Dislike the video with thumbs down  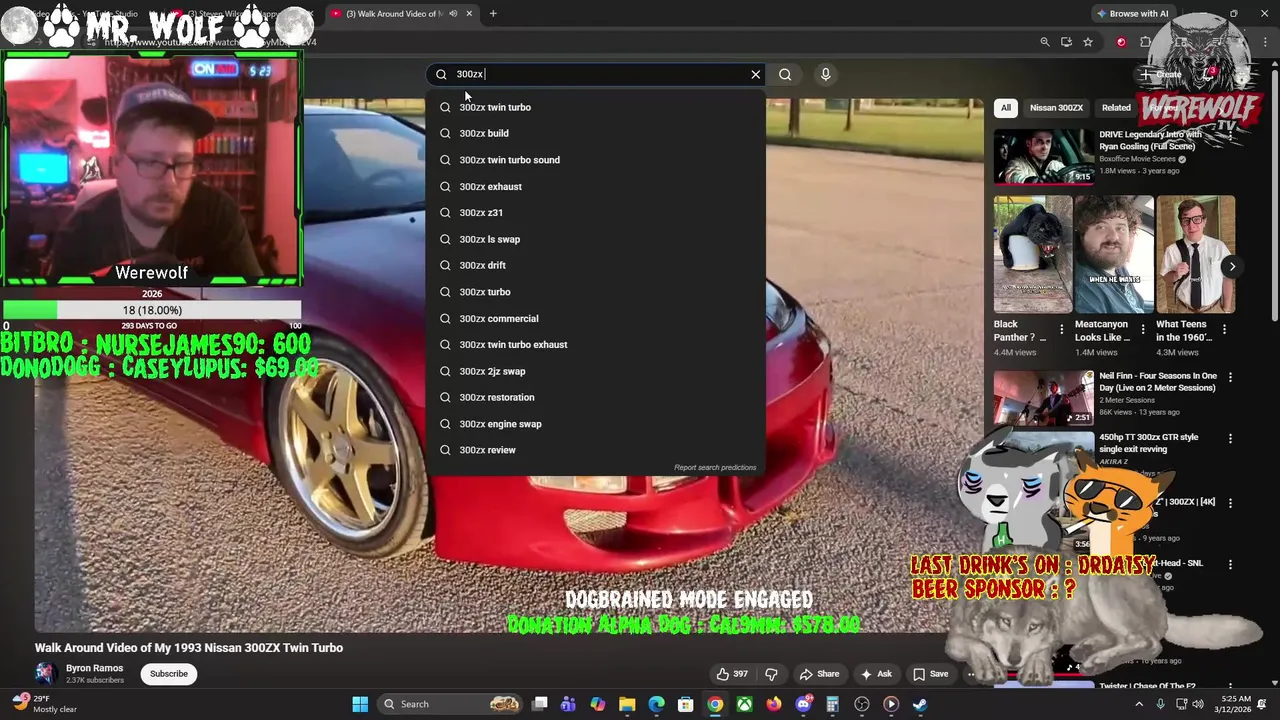point(771,674)
